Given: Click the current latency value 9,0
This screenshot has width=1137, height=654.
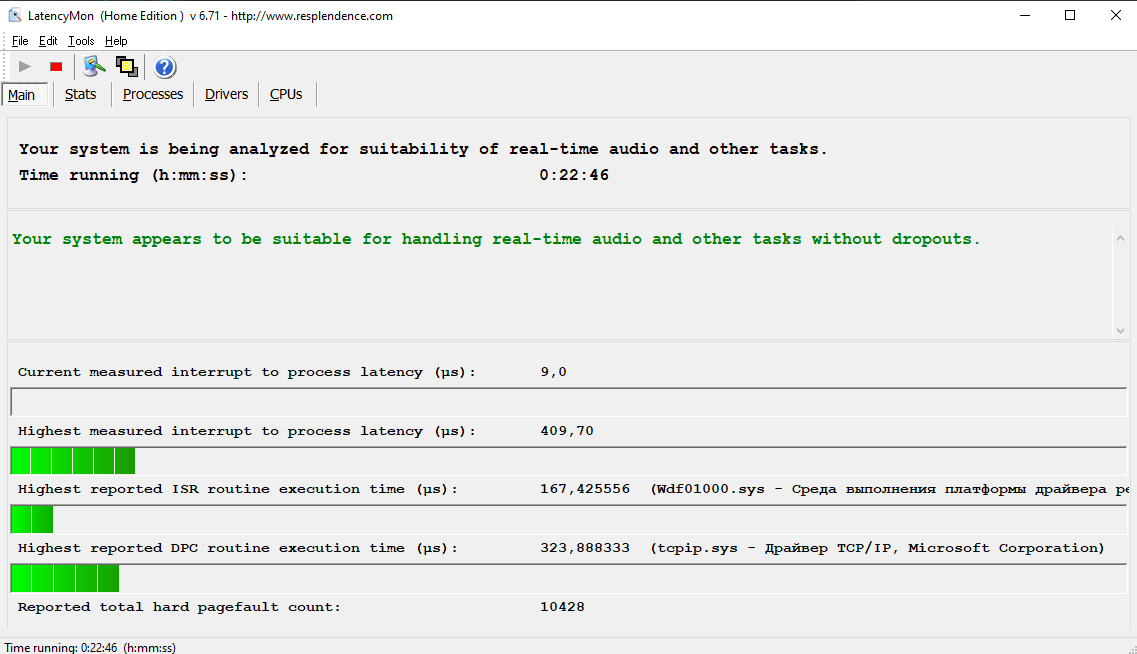Looking at the screenshot, I should pos(554,372).
